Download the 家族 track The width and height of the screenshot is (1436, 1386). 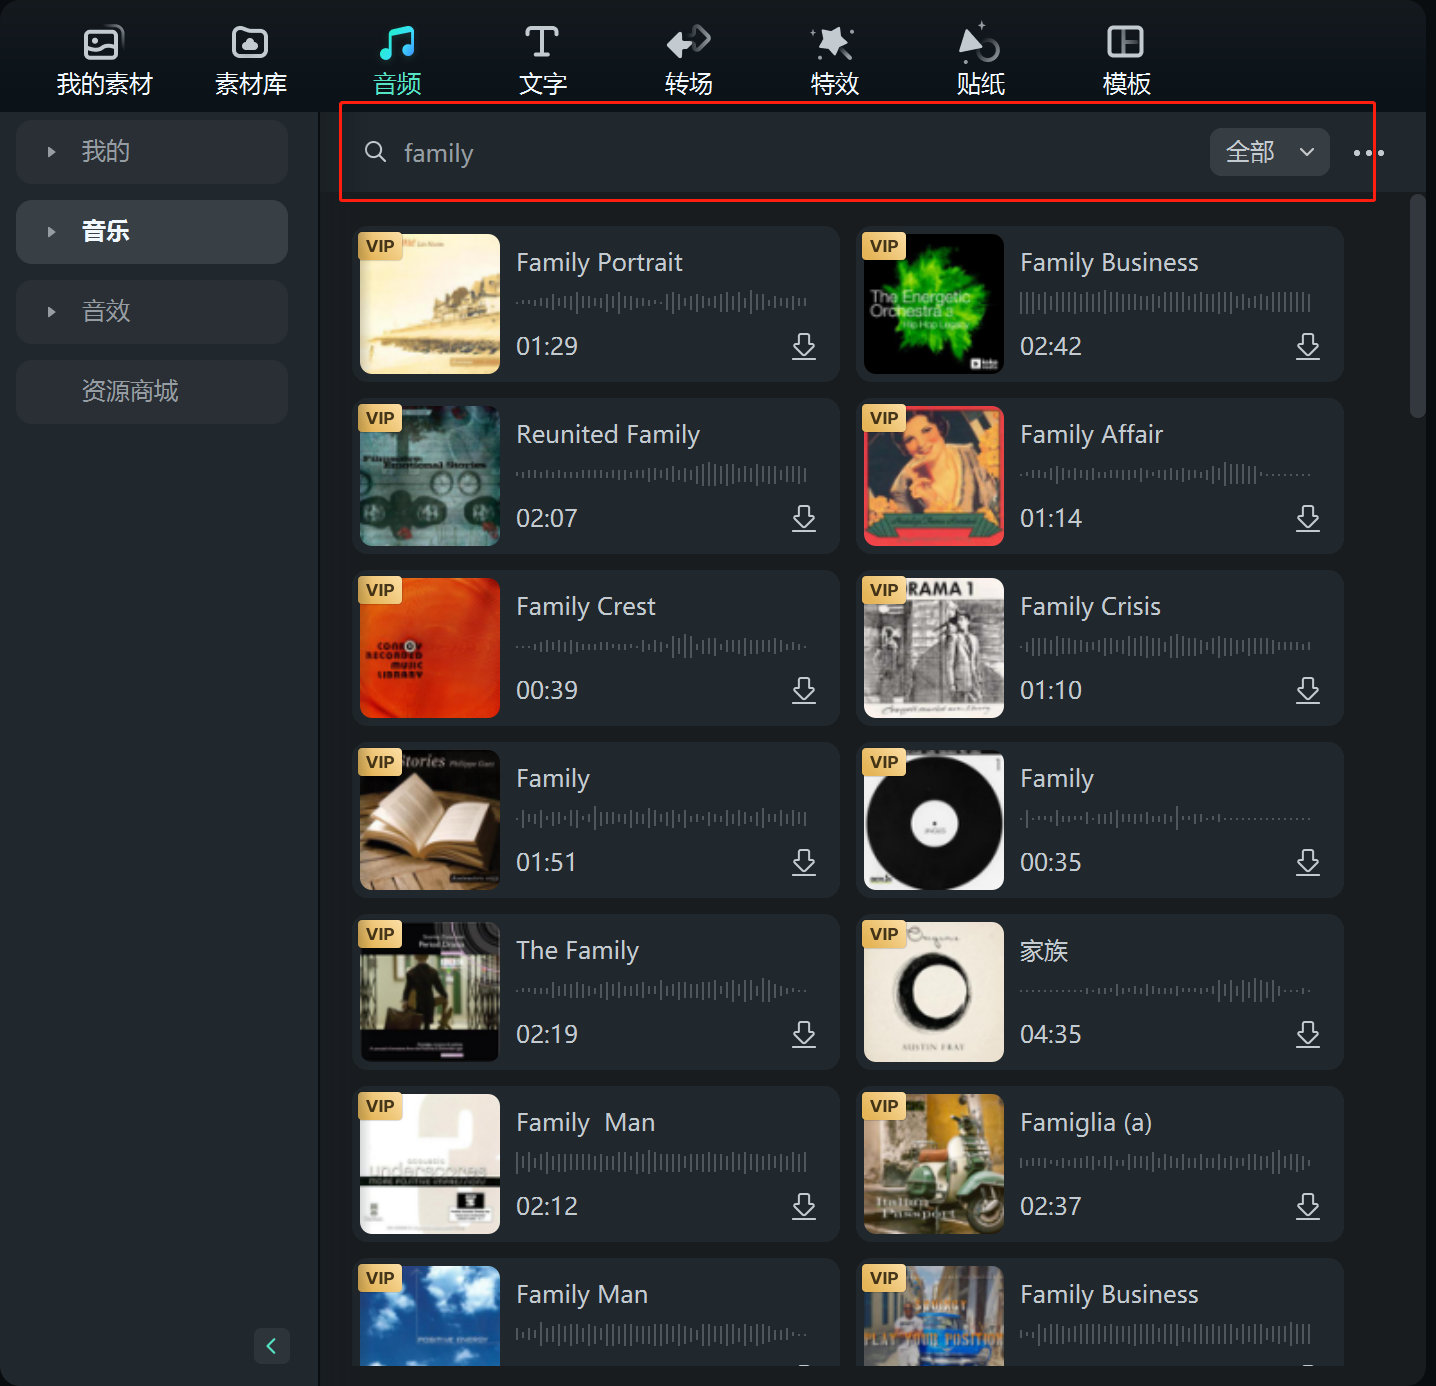1308,1034
